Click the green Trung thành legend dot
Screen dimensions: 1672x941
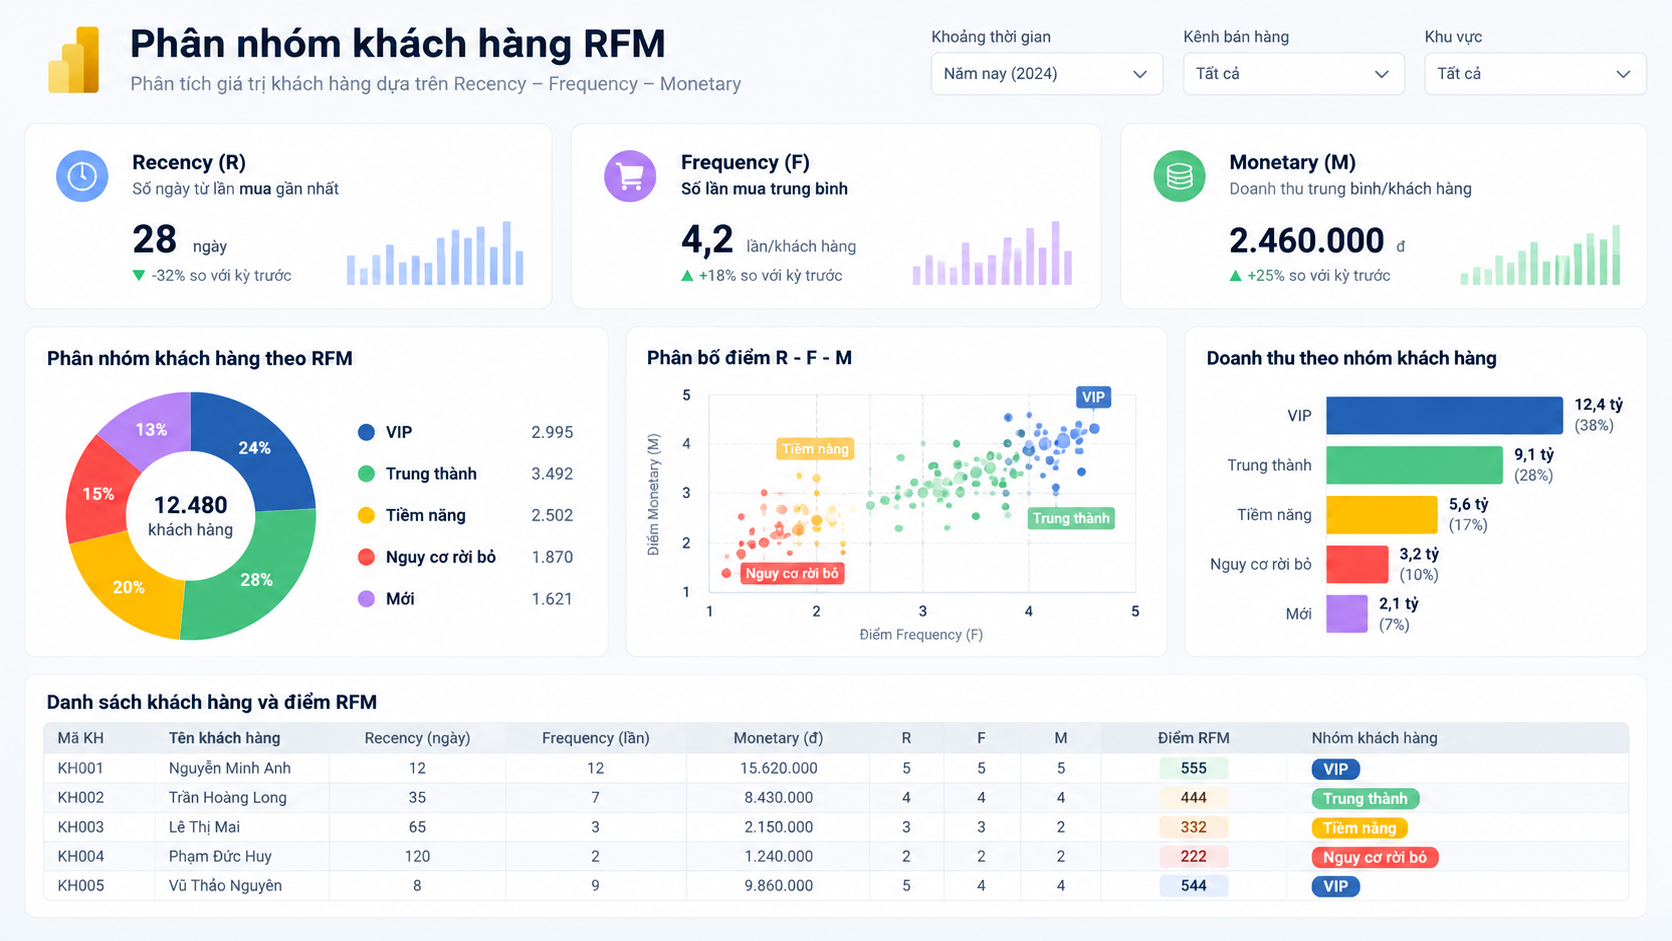366,474
